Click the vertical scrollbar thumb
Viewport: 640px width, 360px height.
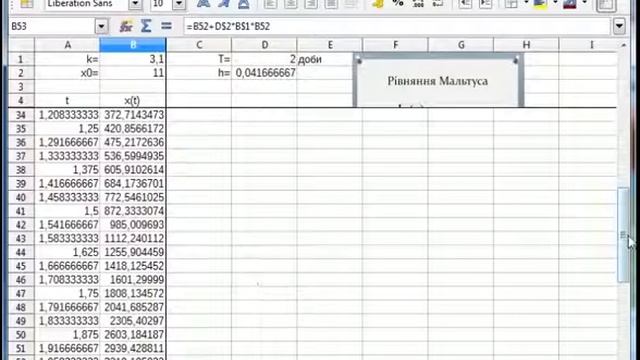[623, 235]
